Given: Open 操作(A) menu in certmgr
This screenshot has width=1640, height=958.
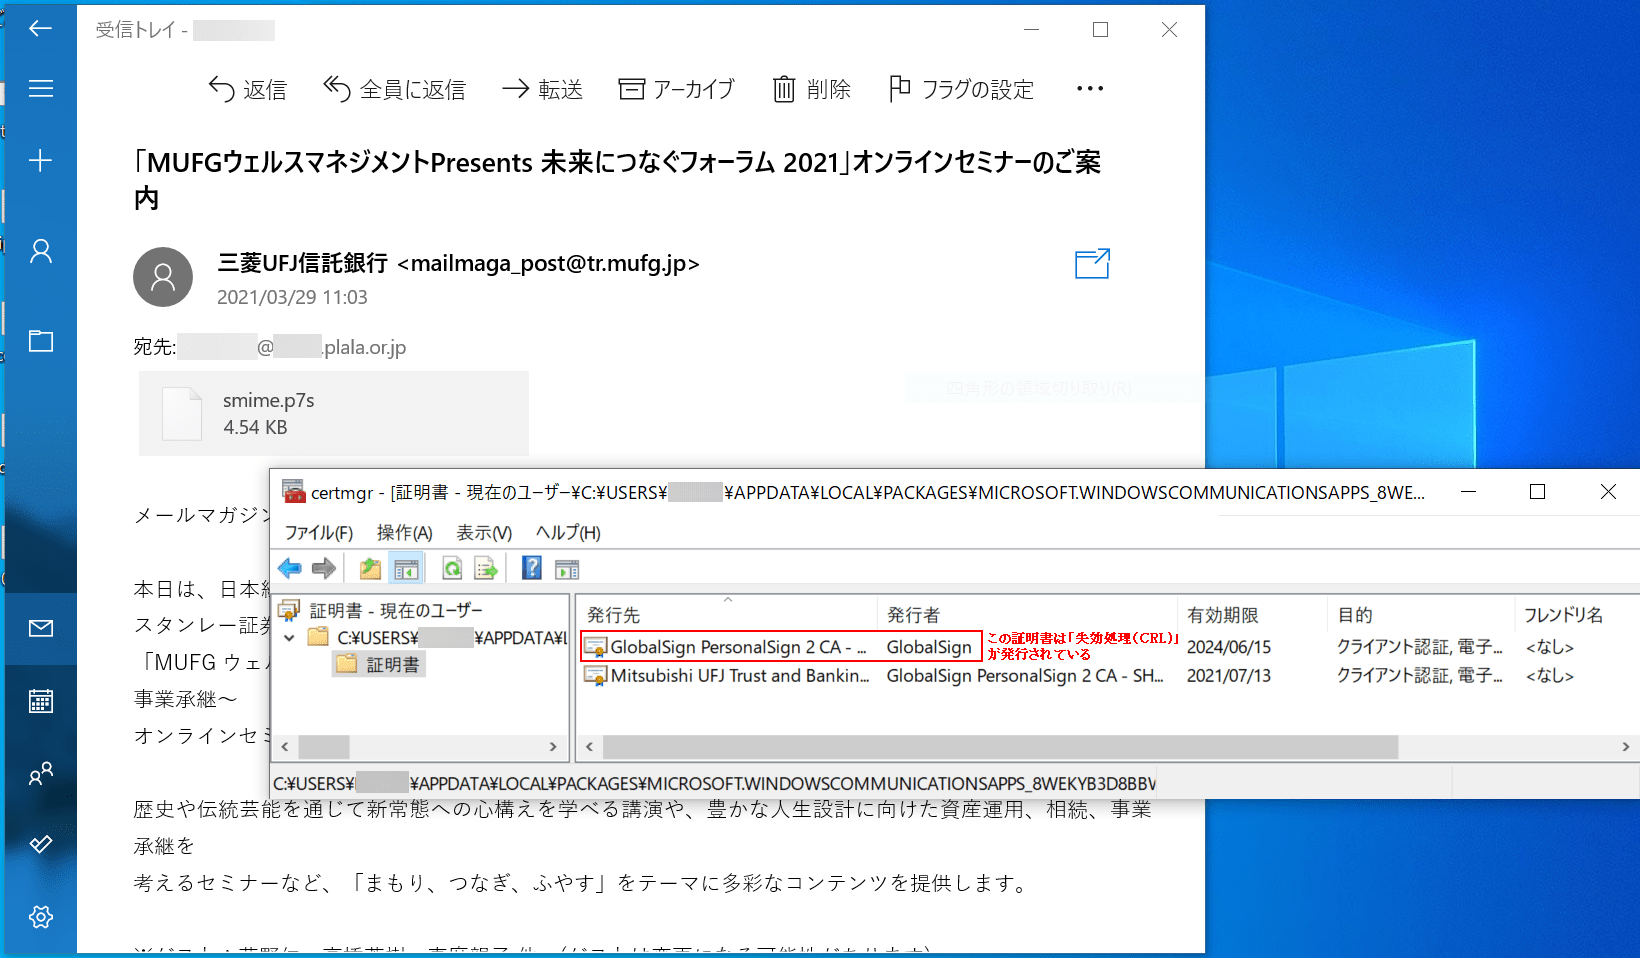Looking at the screenshot, I should (x=405, y=533).
